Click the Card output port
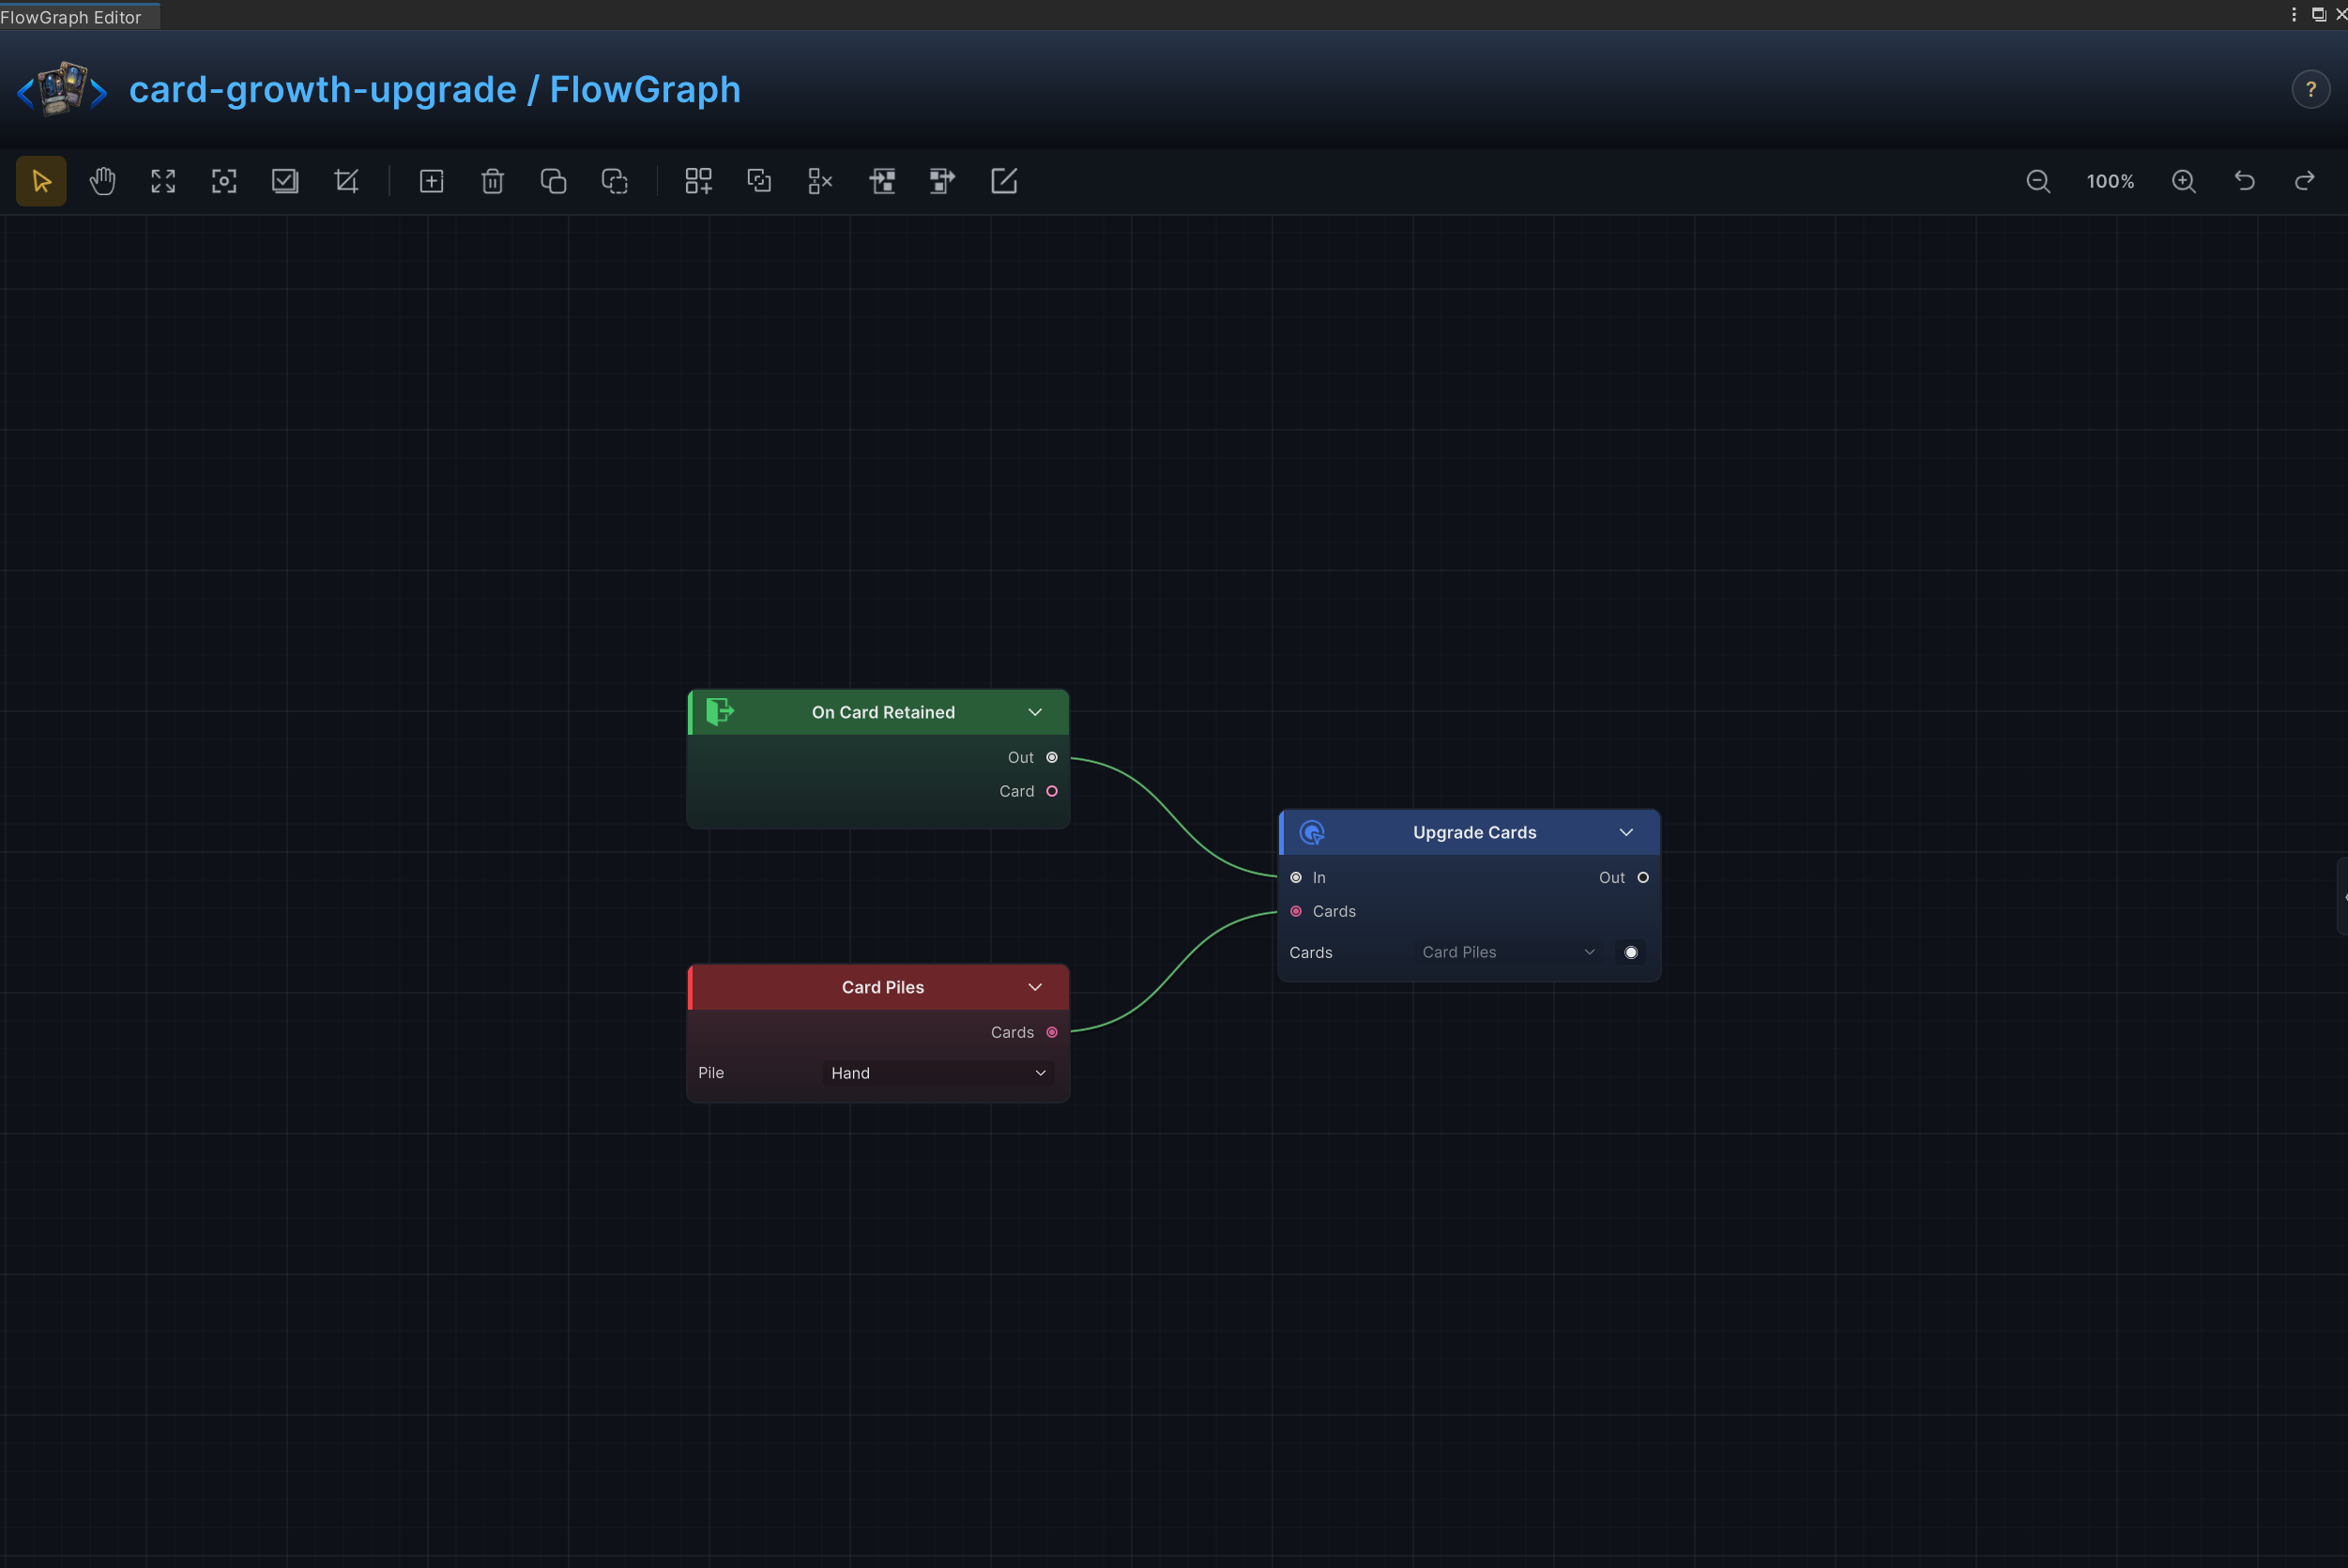2348x1568 pixels. tap(1052, 791)
